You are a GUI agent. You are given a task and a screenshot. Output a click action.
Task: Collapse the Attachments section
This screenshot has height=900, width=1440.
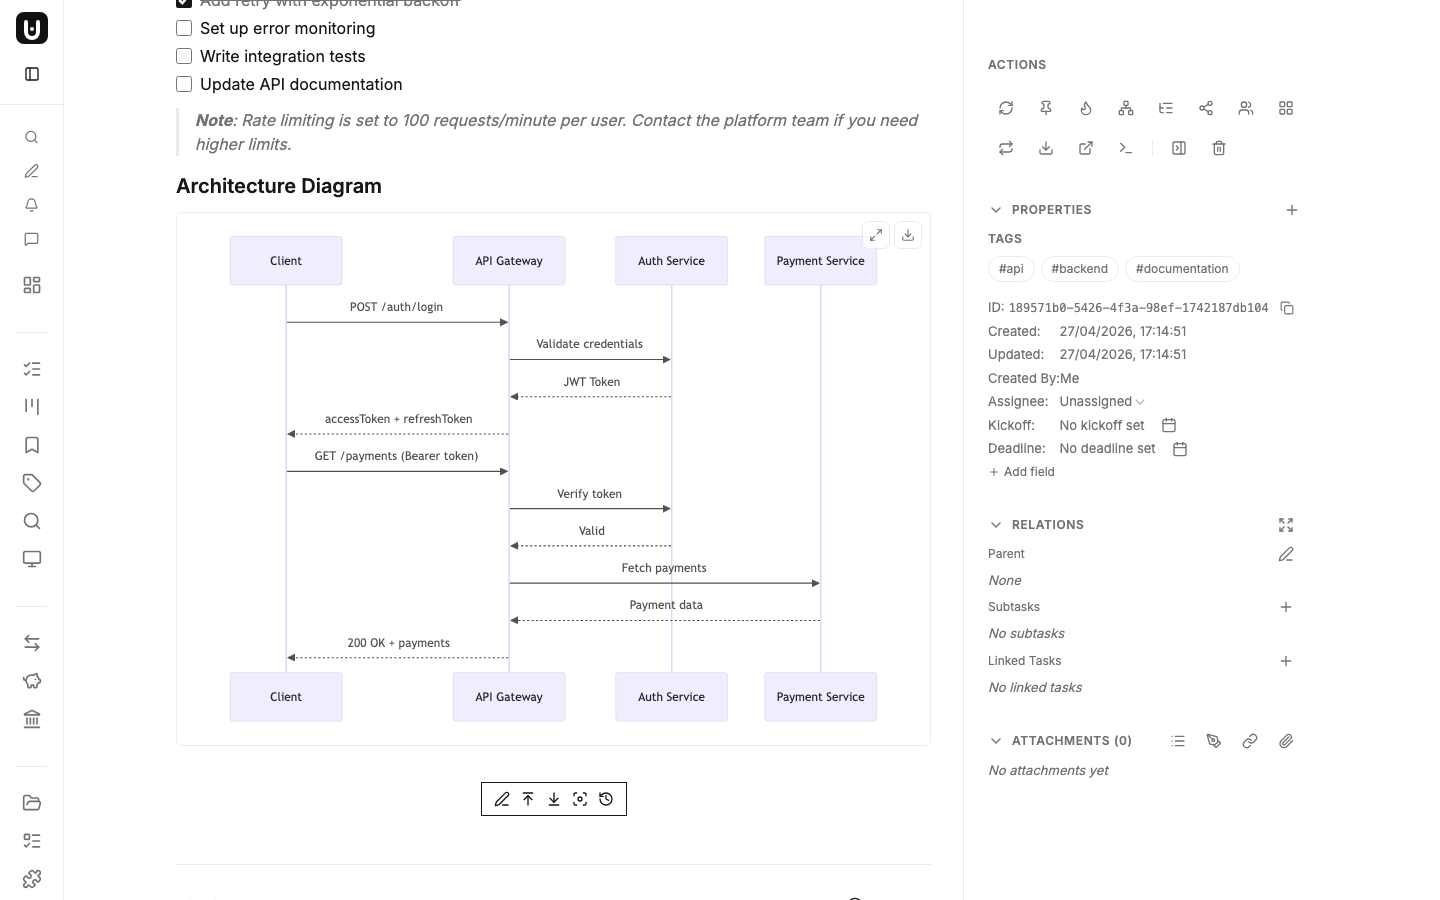[x=996, y=741]
